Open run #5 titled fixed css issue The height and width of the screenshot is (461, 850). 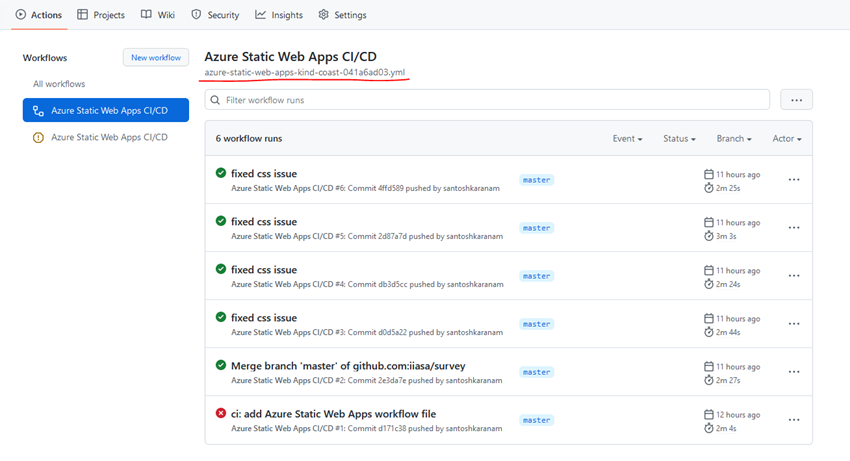pyautogui.click(x=264, y=222)
